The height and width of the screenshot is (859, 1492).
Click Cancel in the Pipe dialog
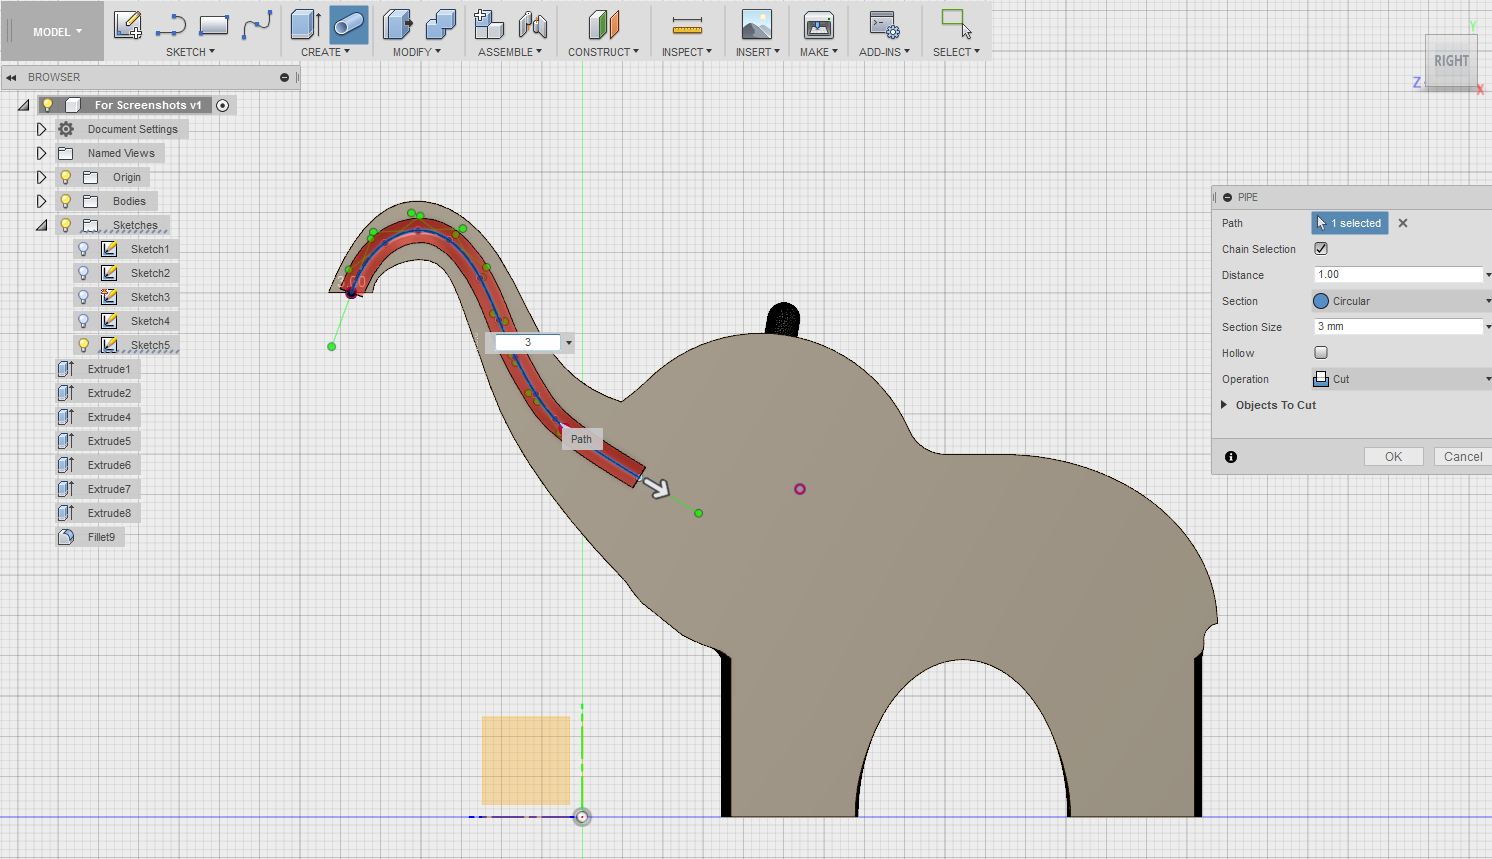pos(1463,457)
